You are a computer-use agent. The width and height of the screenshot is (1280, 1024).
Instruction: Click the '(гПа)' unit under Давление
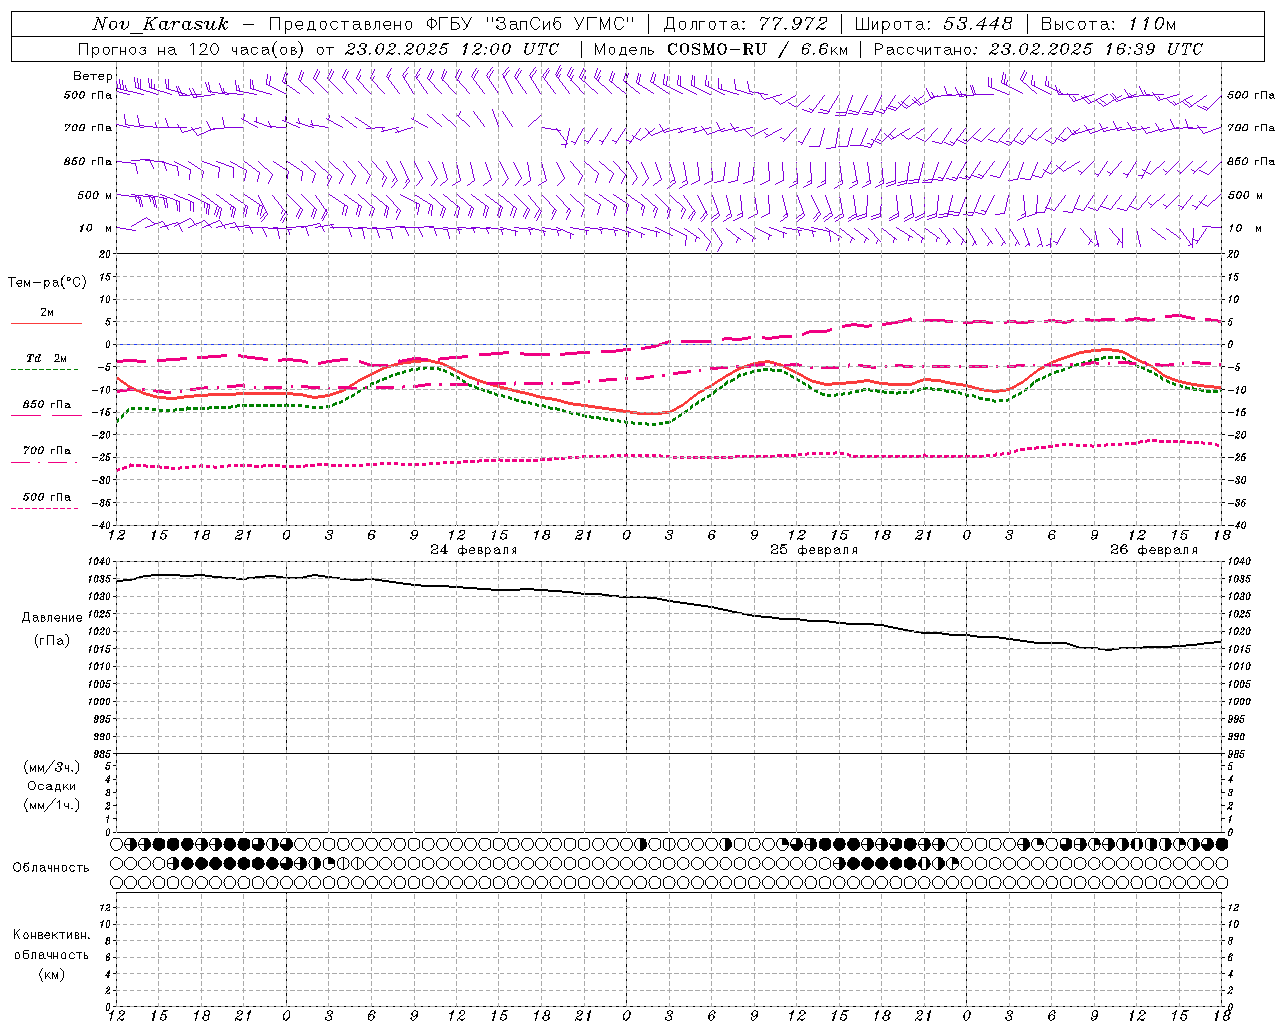click(52, 641)
